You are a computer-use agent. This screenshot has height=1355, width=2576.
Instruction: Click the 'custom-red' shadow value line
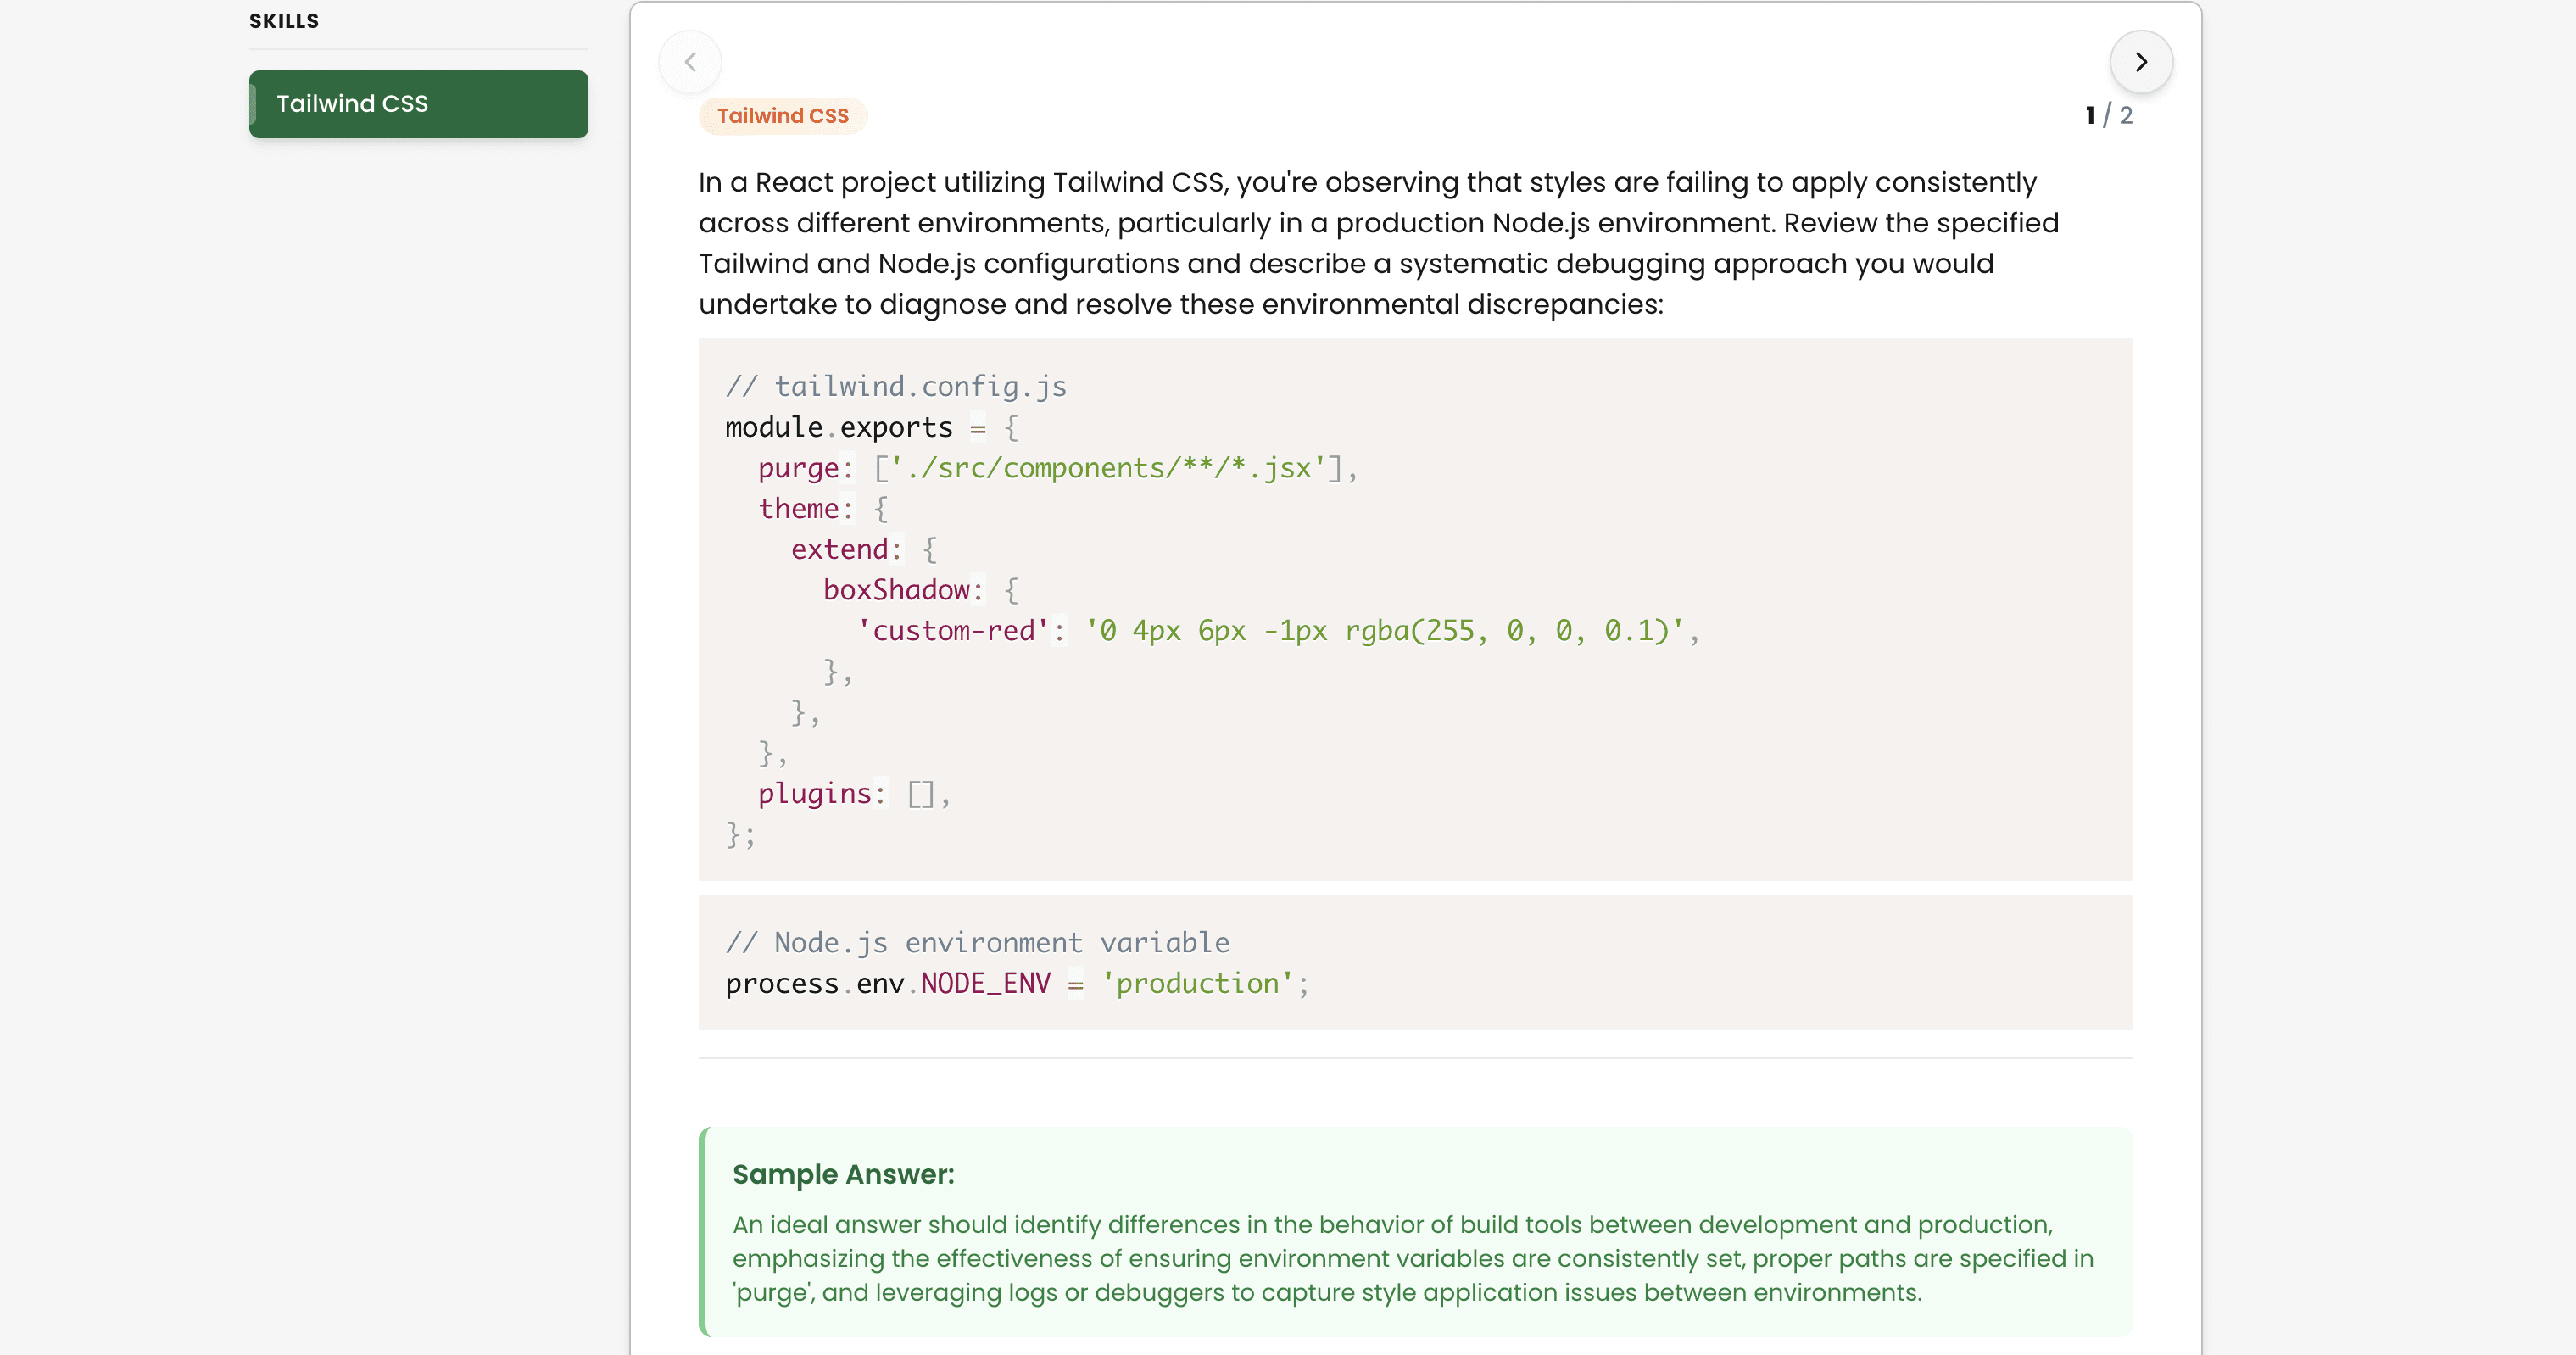[x=1277, y=631]
